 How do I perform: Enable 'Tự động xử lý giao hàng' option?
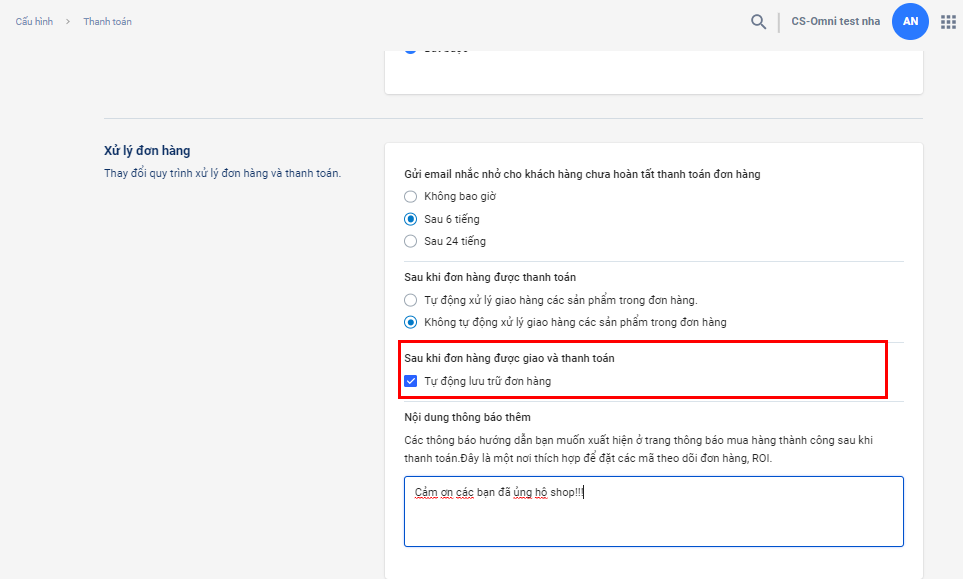coord(411,300)
